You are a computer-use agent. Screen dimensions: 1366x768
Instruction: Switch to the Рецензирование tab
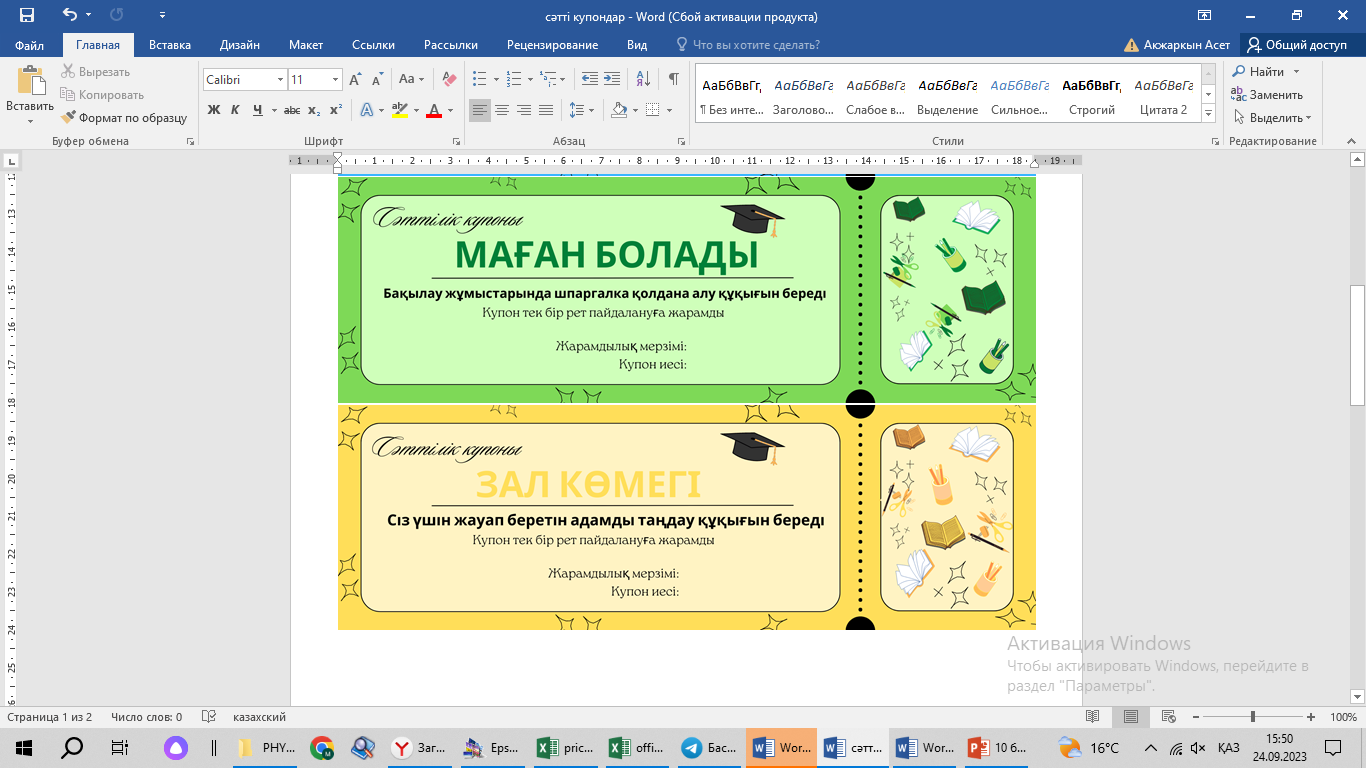pyautogui.click(x=552, y=45)
